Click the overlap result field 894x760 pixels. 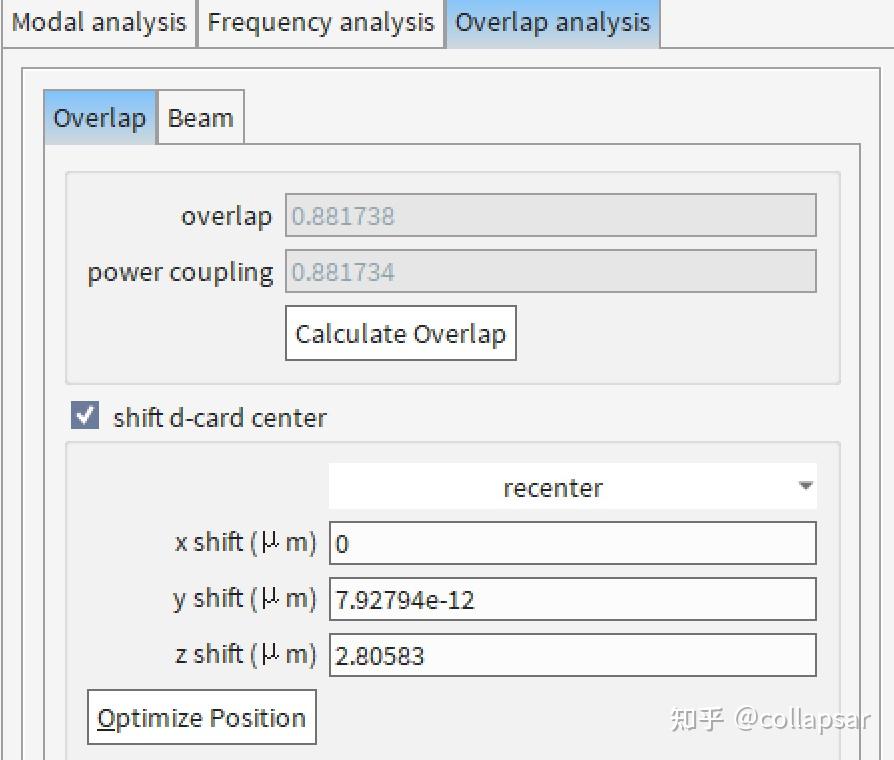(x=550, y=216)
